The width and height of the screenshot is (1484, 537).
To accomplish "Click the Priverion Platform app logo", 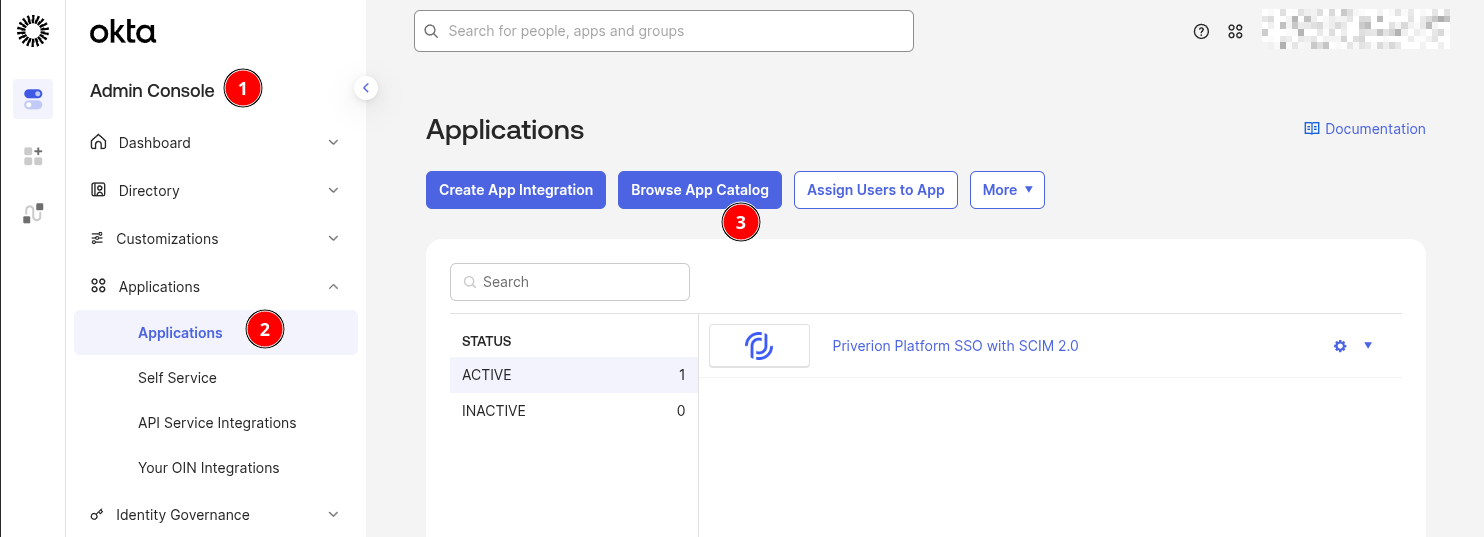I will click(759, 346).
